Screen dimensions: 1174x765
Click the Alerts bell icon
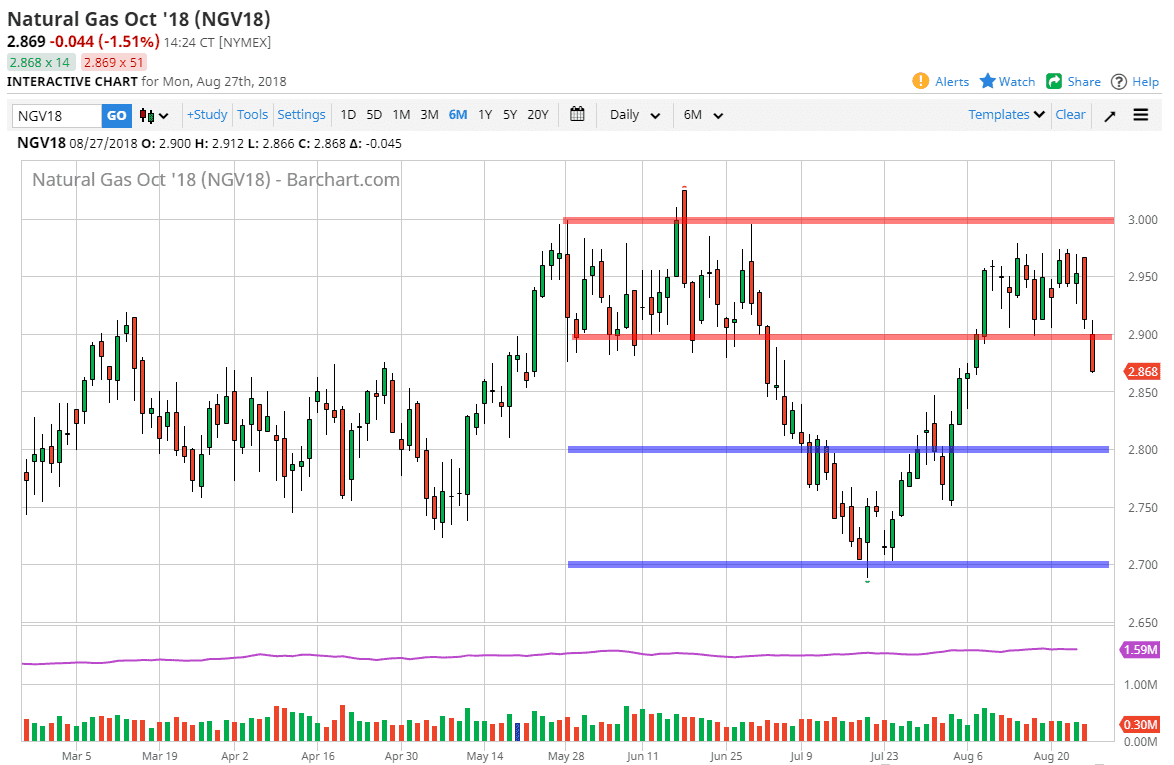tap(920, 81)
